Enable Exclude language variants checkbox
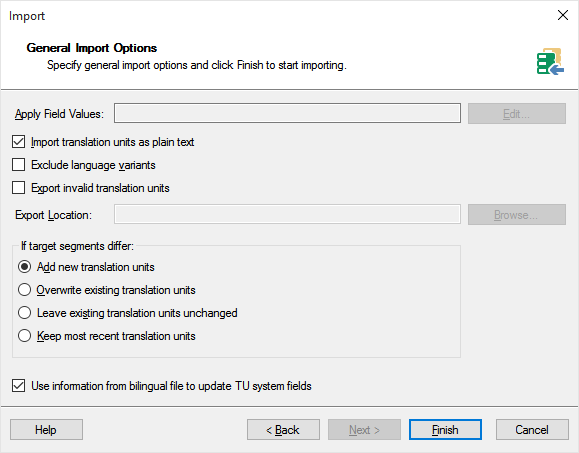The image size is (579, 453). (x=18, y=165)
